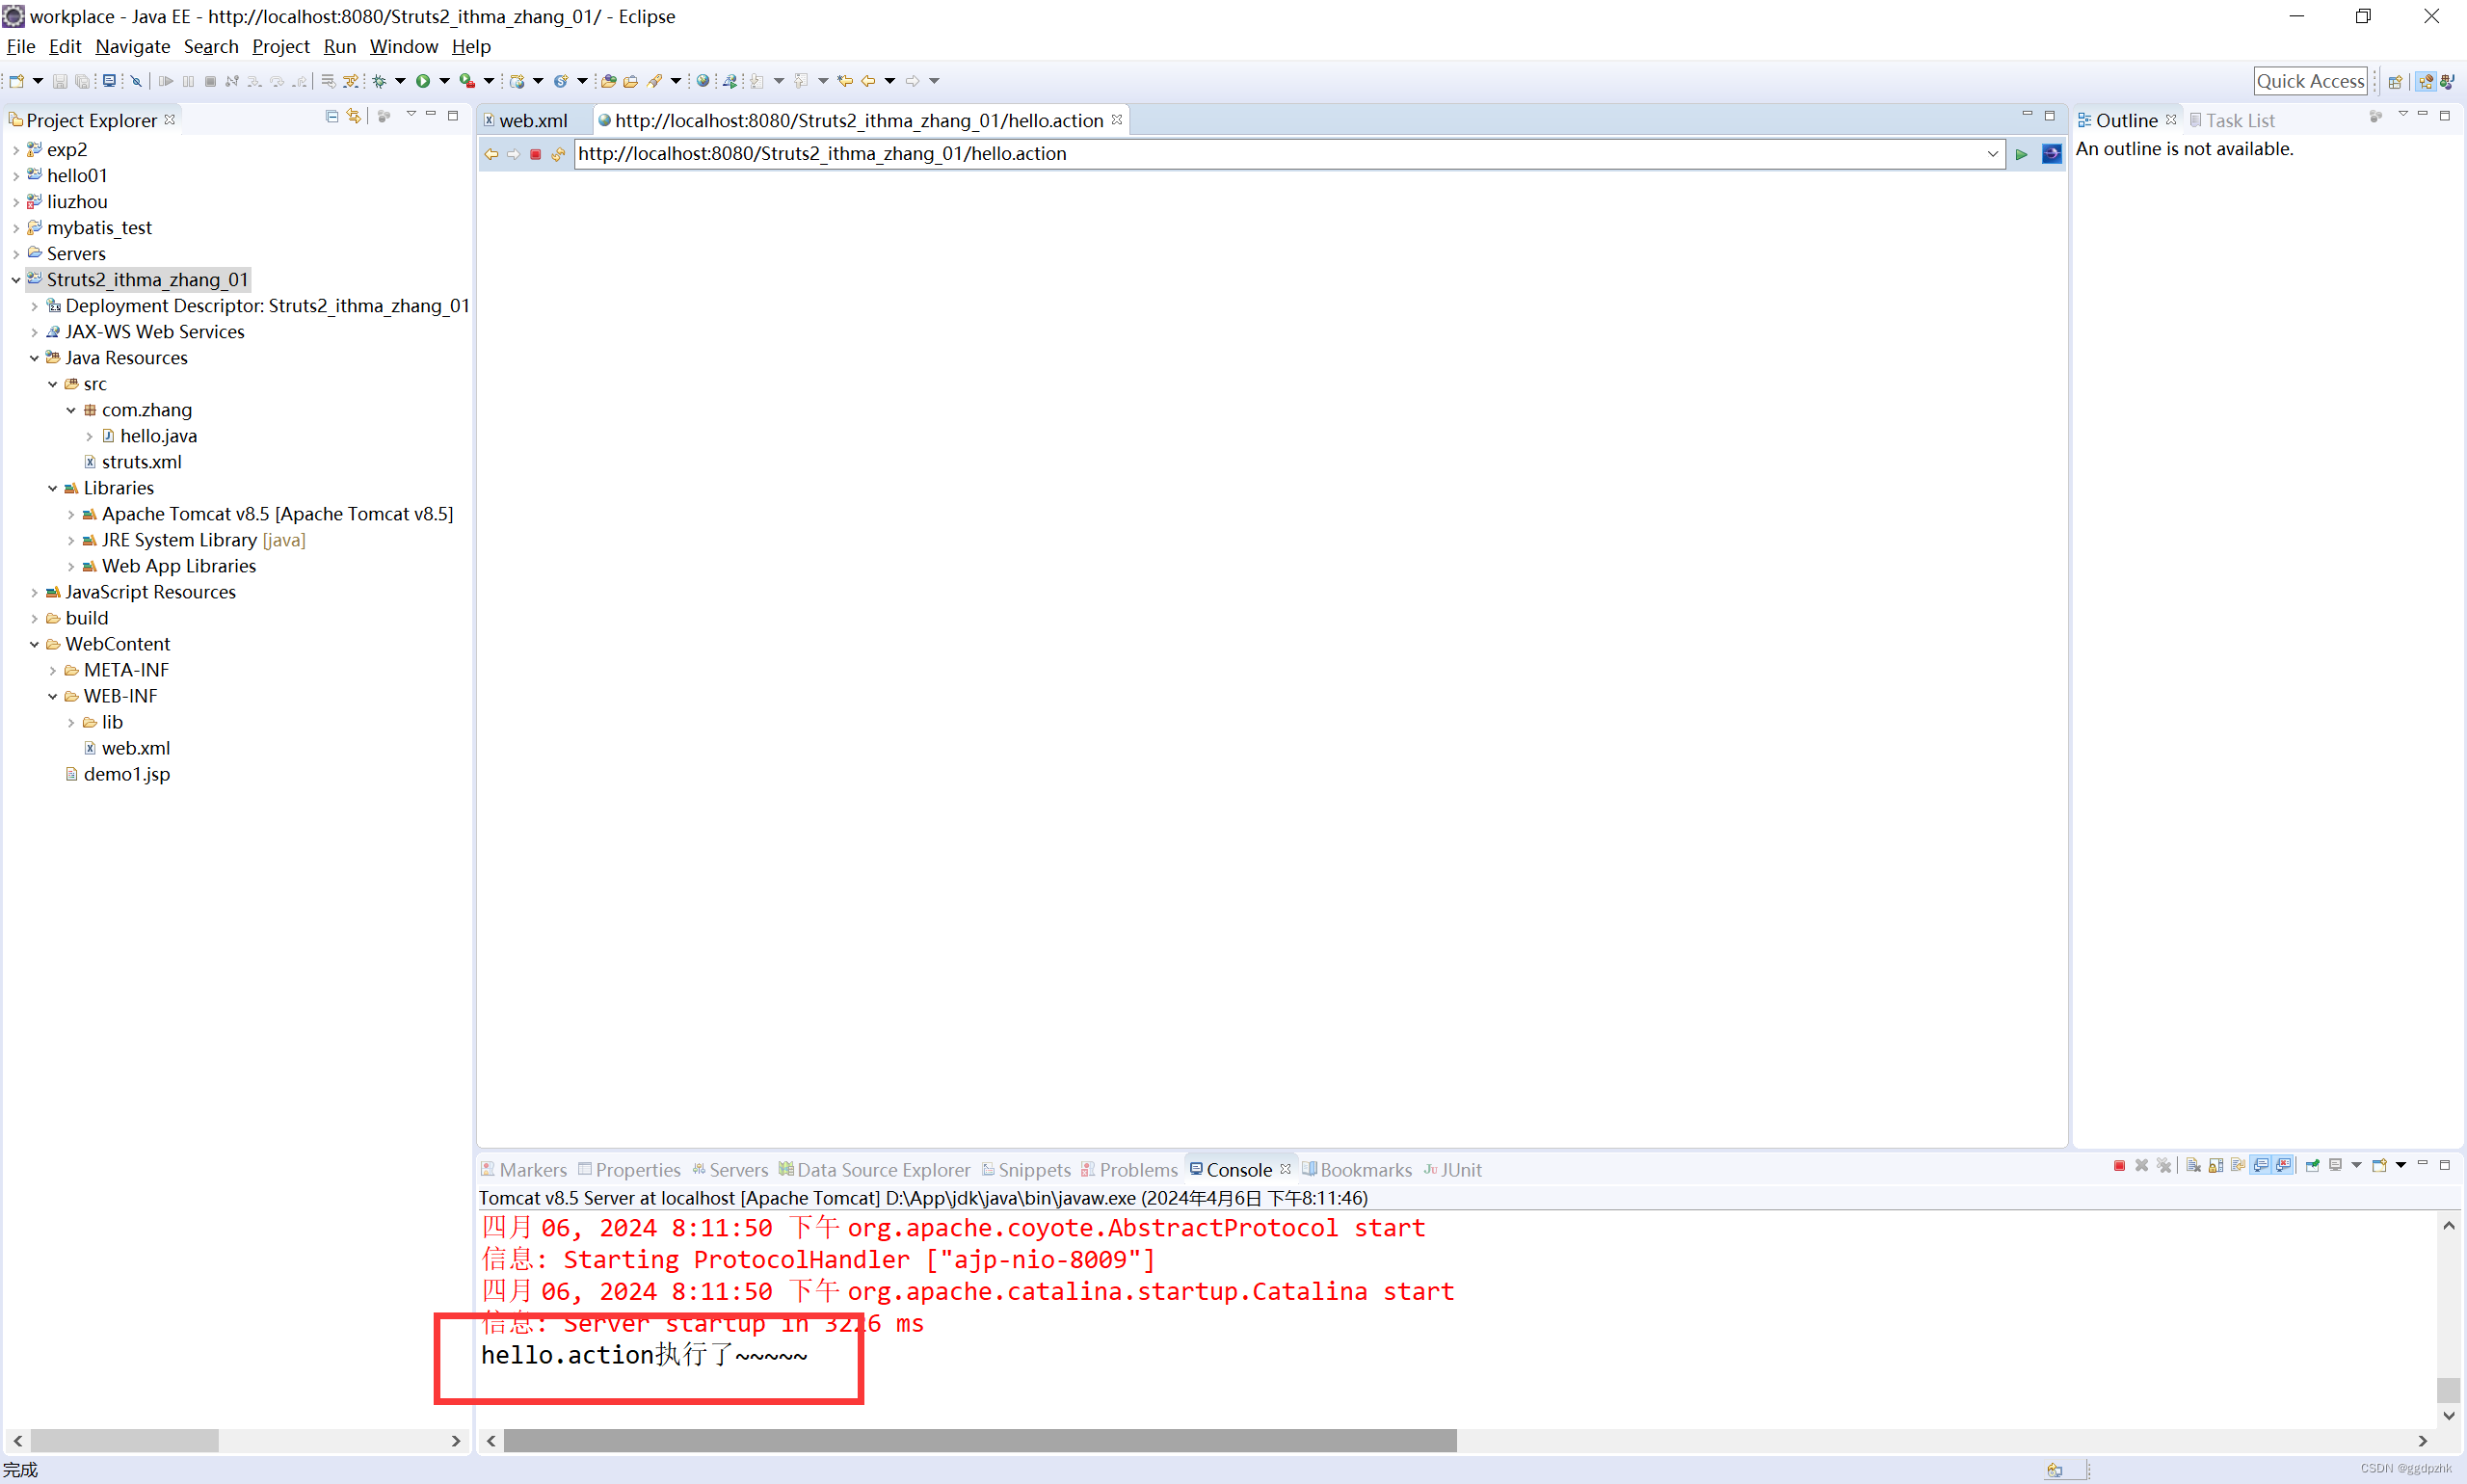Image resolution: width=2467 pixels, height=1484 pixels.
Task: Click the red Stop loading icon in browser
Action: (x=535, y=154)
